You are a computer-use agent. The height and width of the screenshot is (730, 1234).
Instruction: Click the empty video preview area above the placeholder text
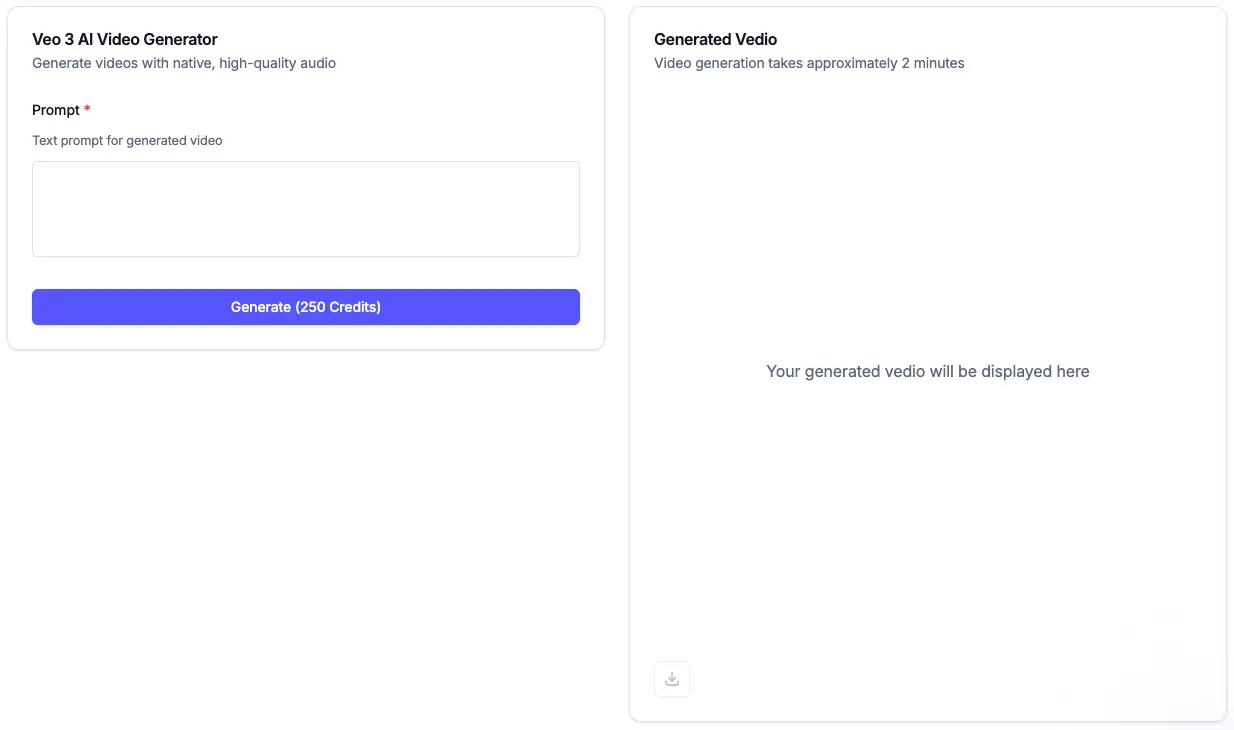[x=927, y=220]
